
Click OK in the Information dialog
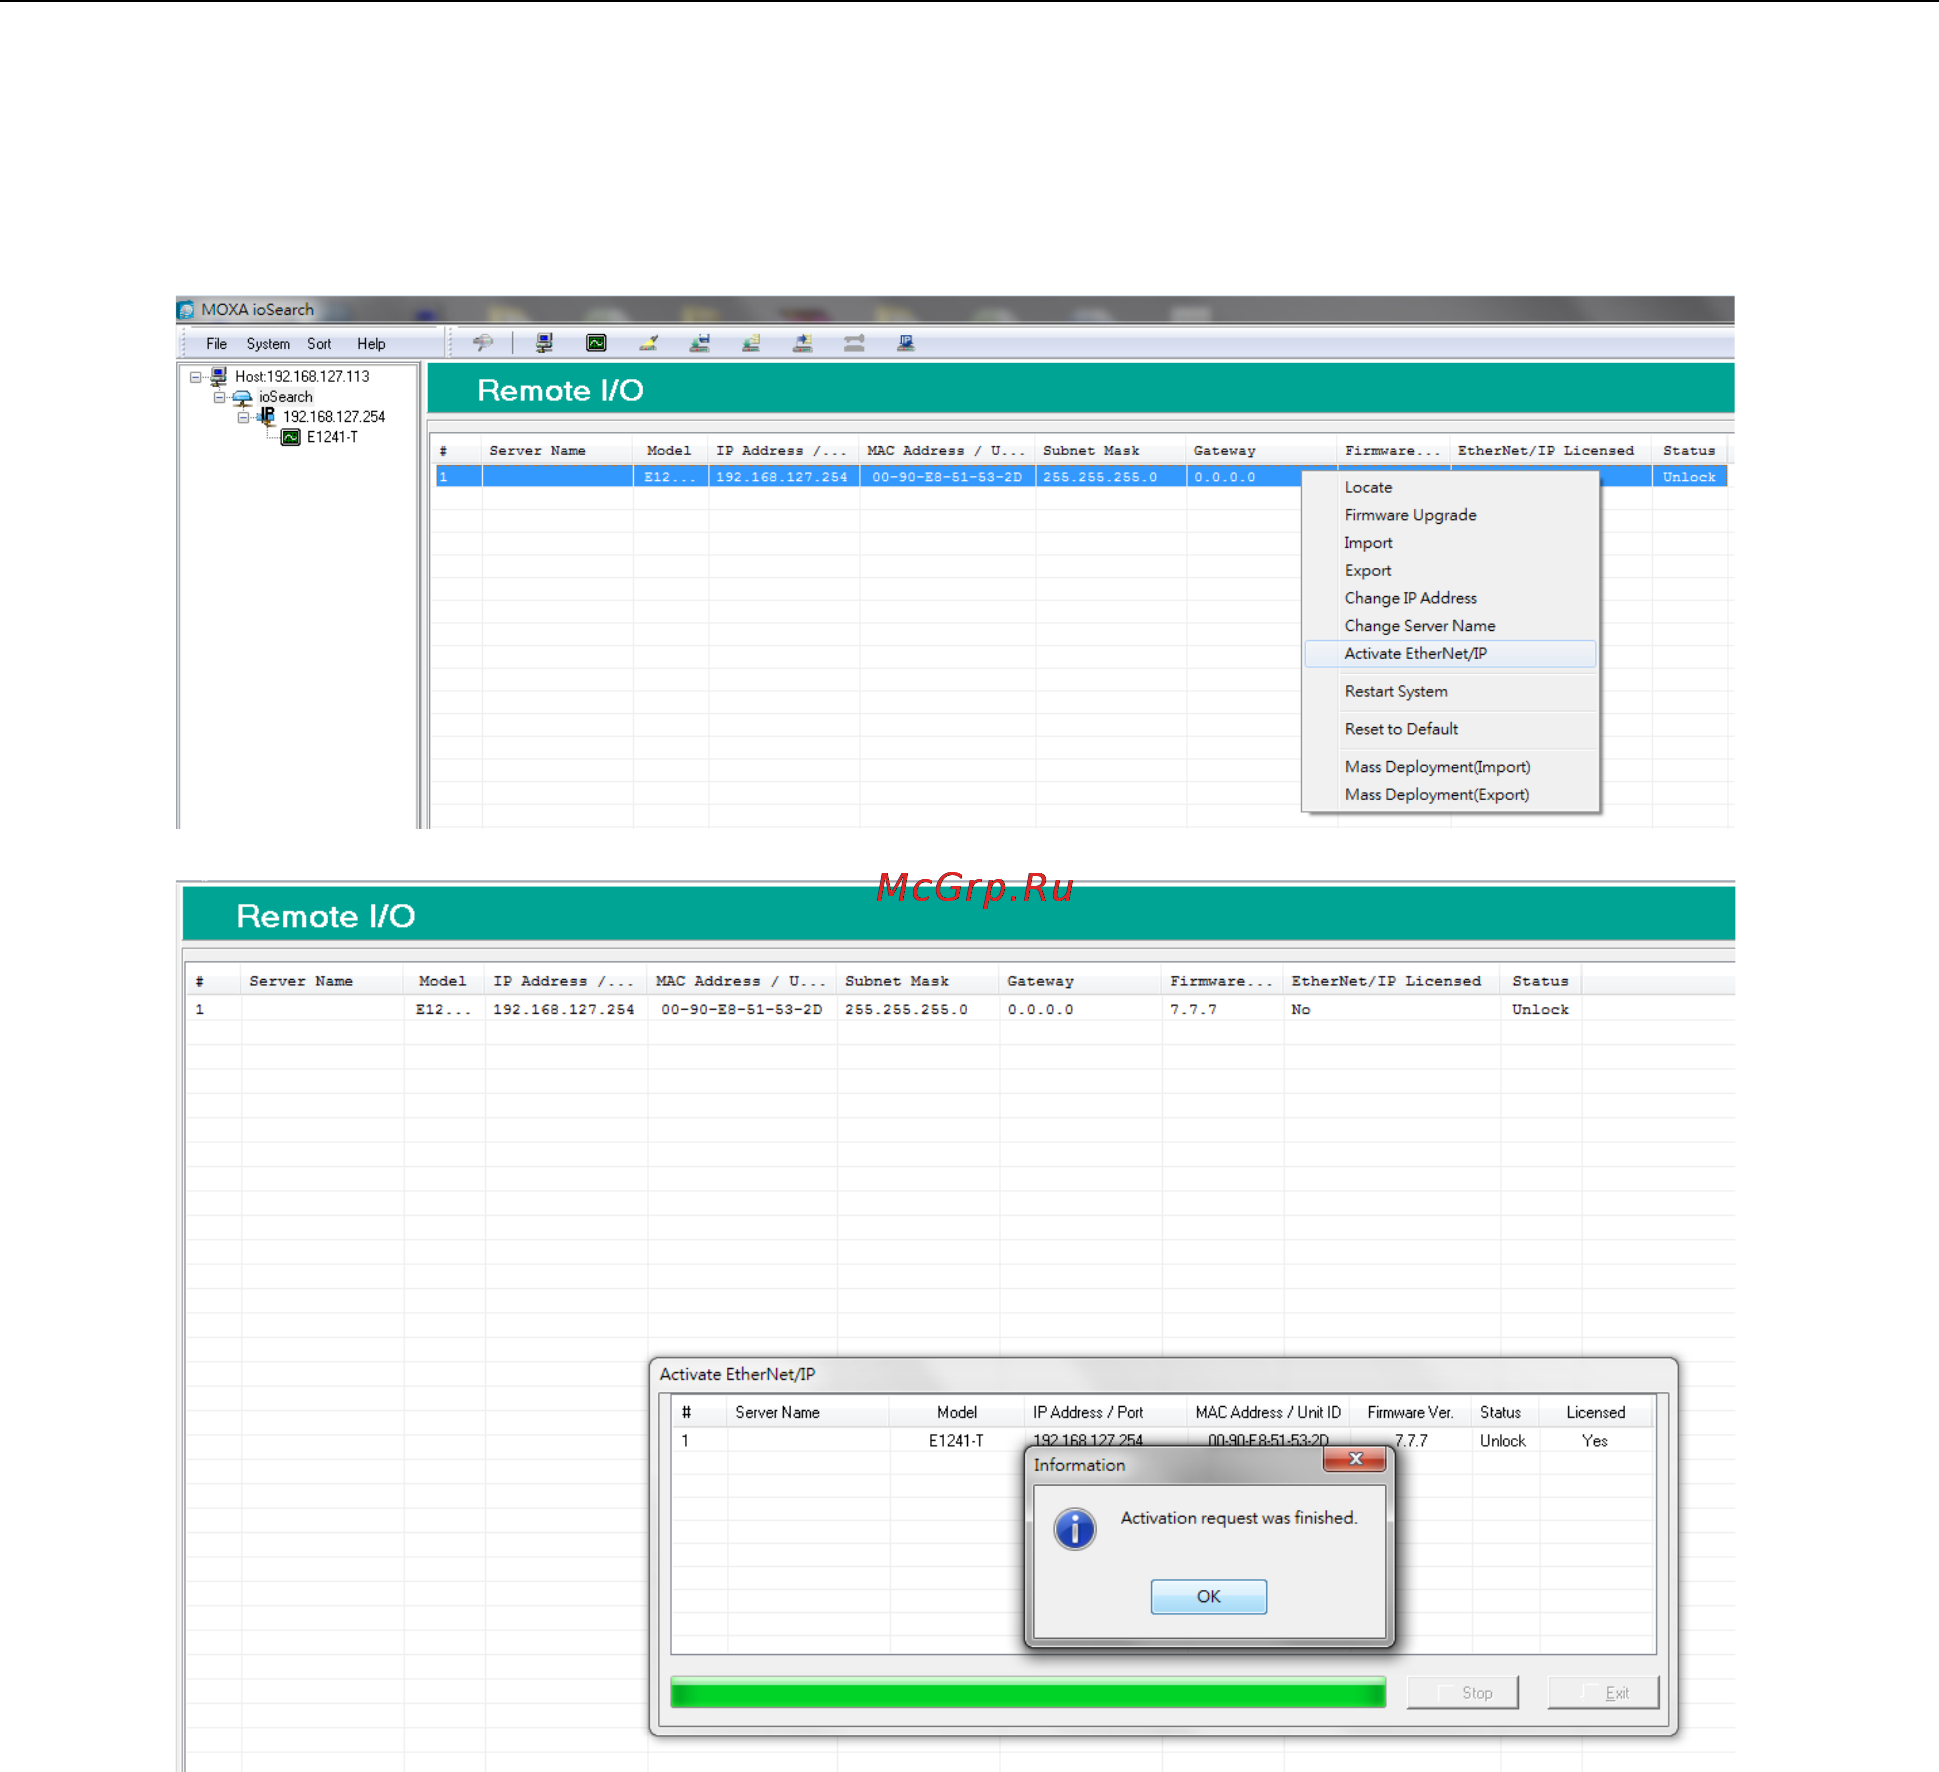click(x=1208, y=1596)
